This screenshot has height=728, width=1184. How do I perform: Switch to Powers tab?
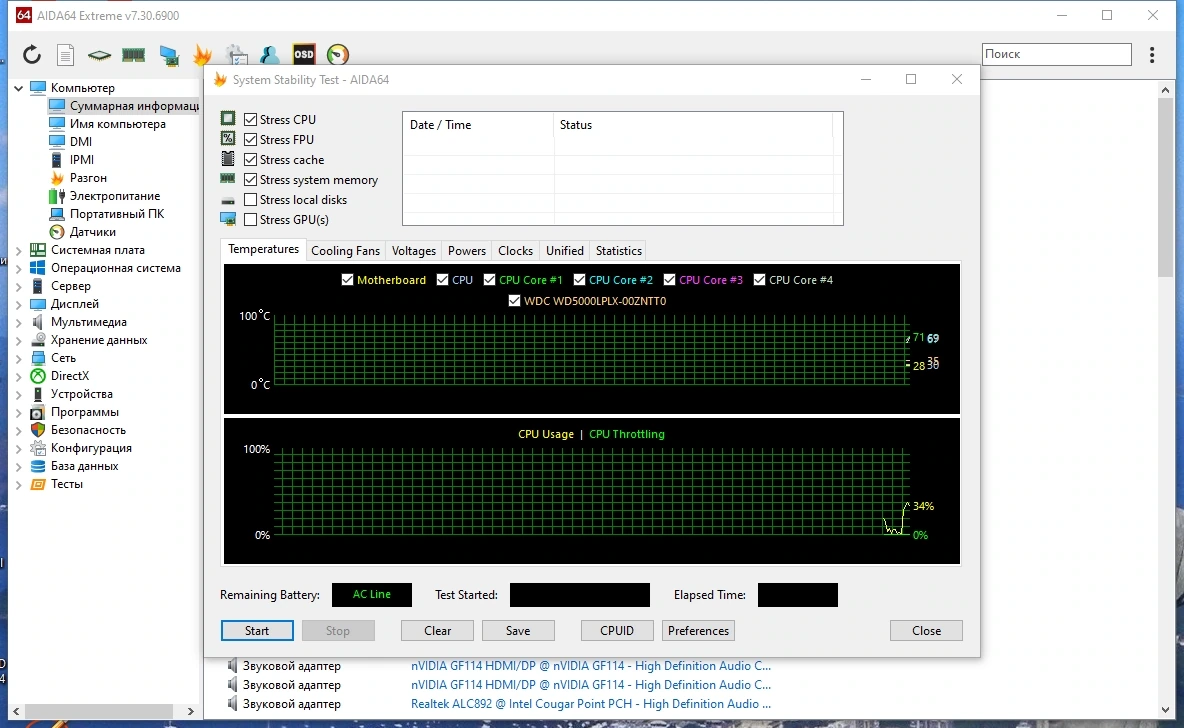pos(467,251)
